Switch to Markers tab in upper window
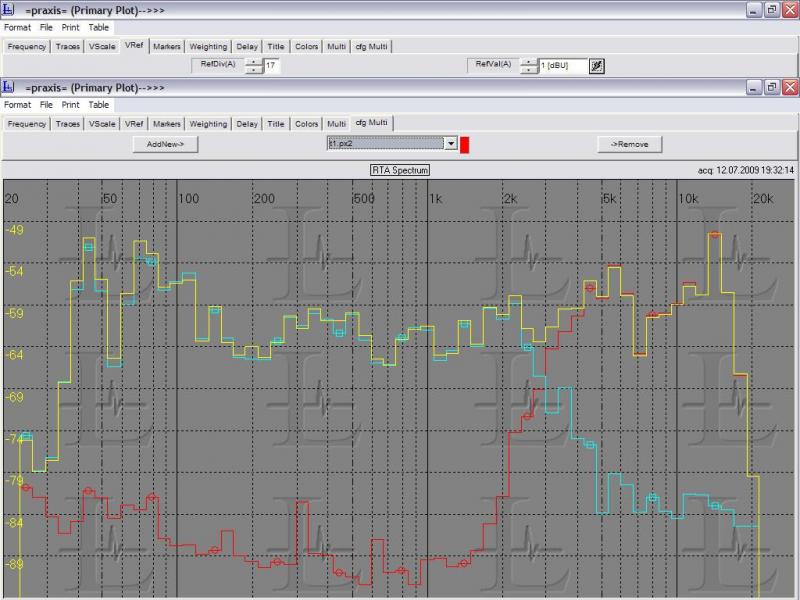Screen dimensions: 800x600 point(167,46)
